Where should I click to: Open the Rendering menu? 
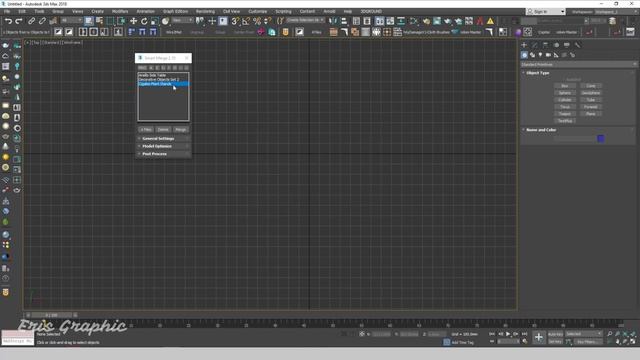tap(205, 11)
